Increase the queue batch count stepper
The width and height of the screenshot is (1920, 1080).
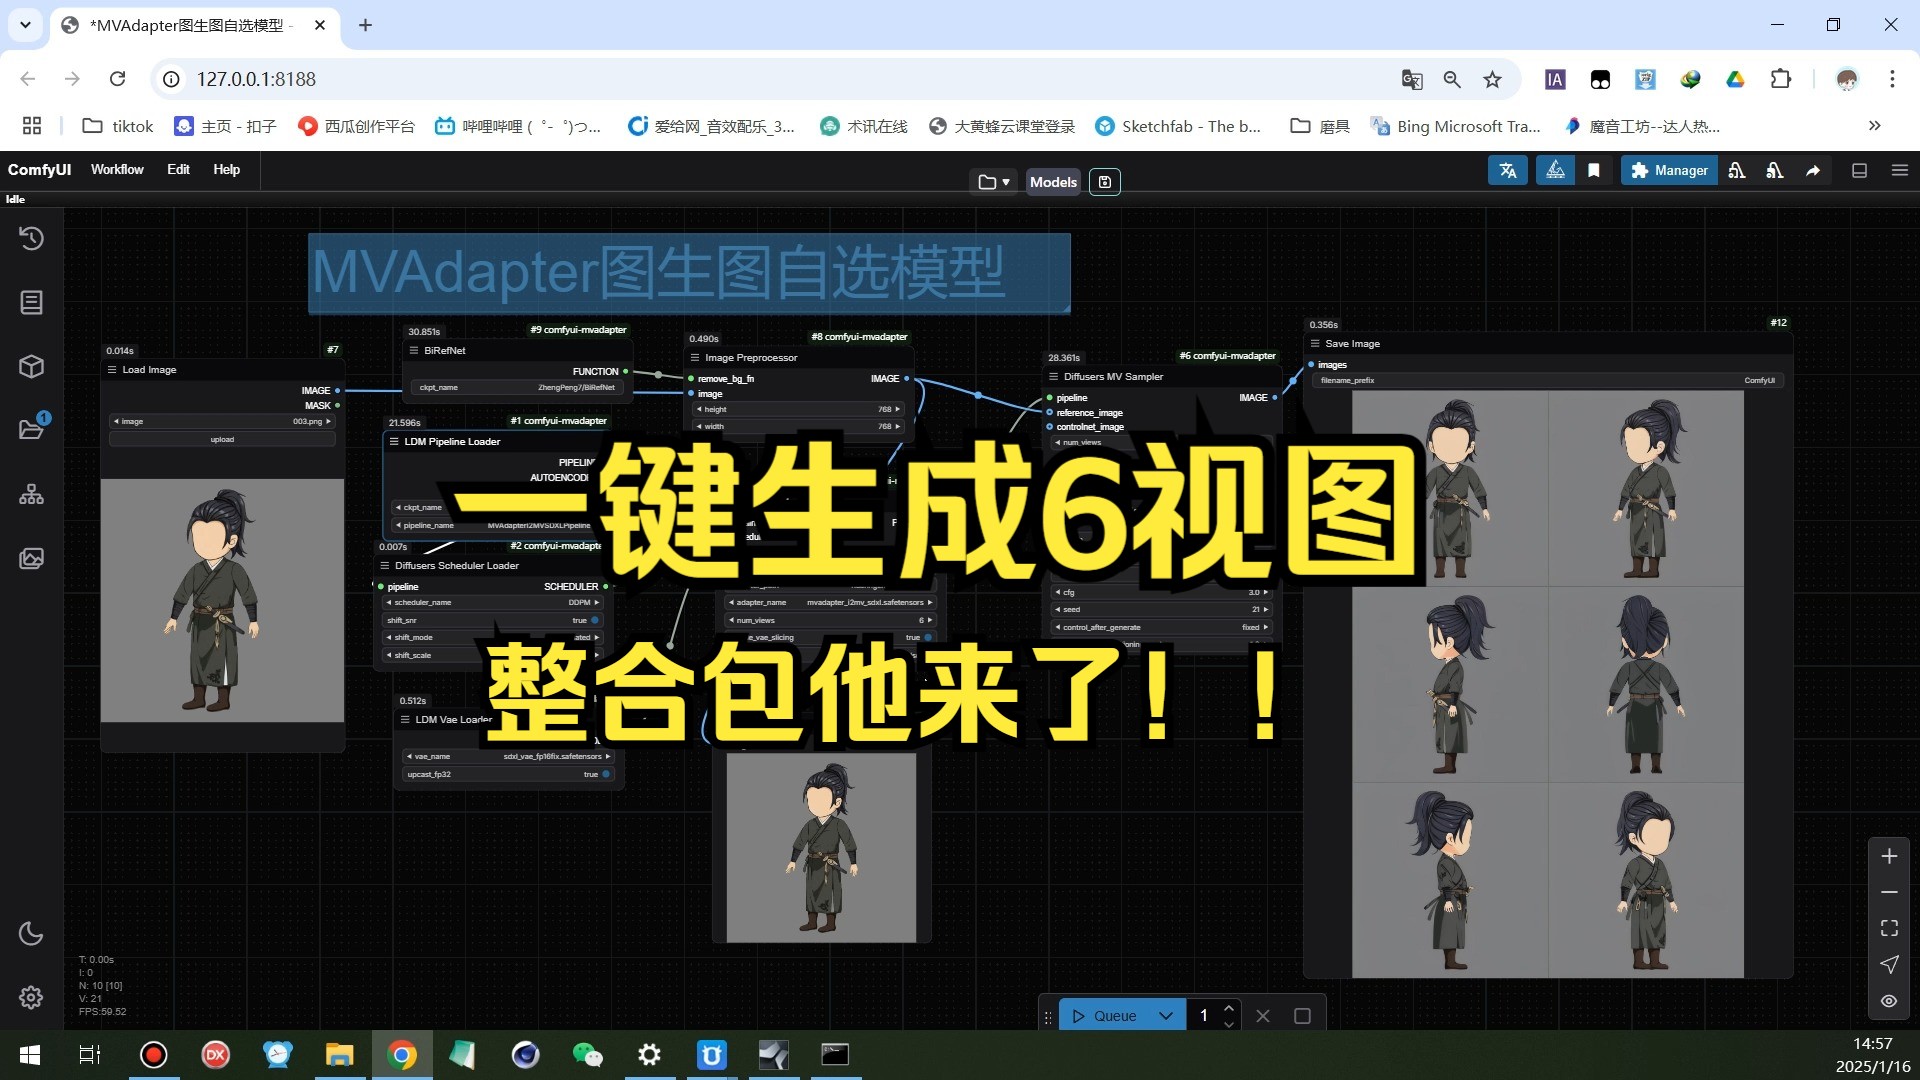[x=1229, y=1007]
